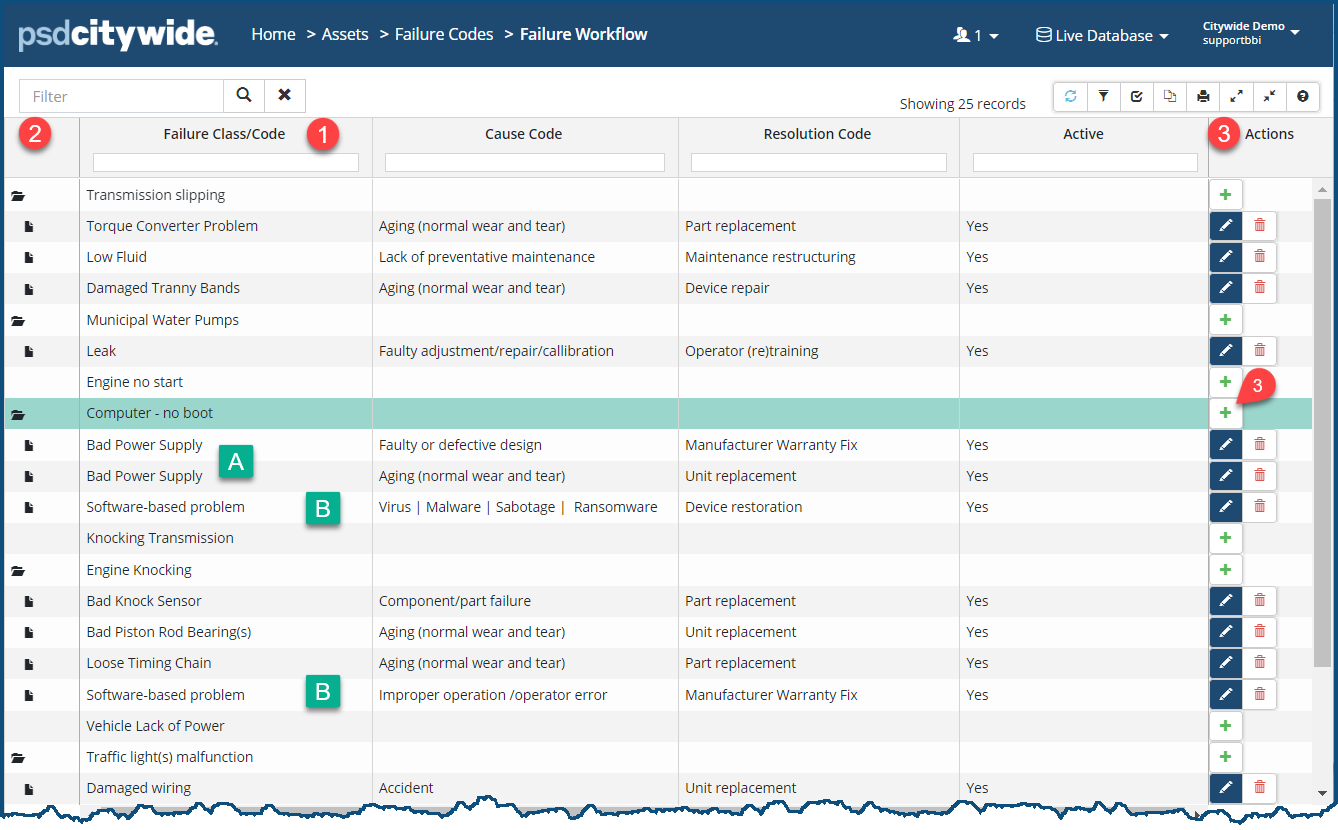The height and width of the screenshot is (830, 1338).
Task: Toggle the select-all checkmark toolbar button
Action: point(1137,96)
